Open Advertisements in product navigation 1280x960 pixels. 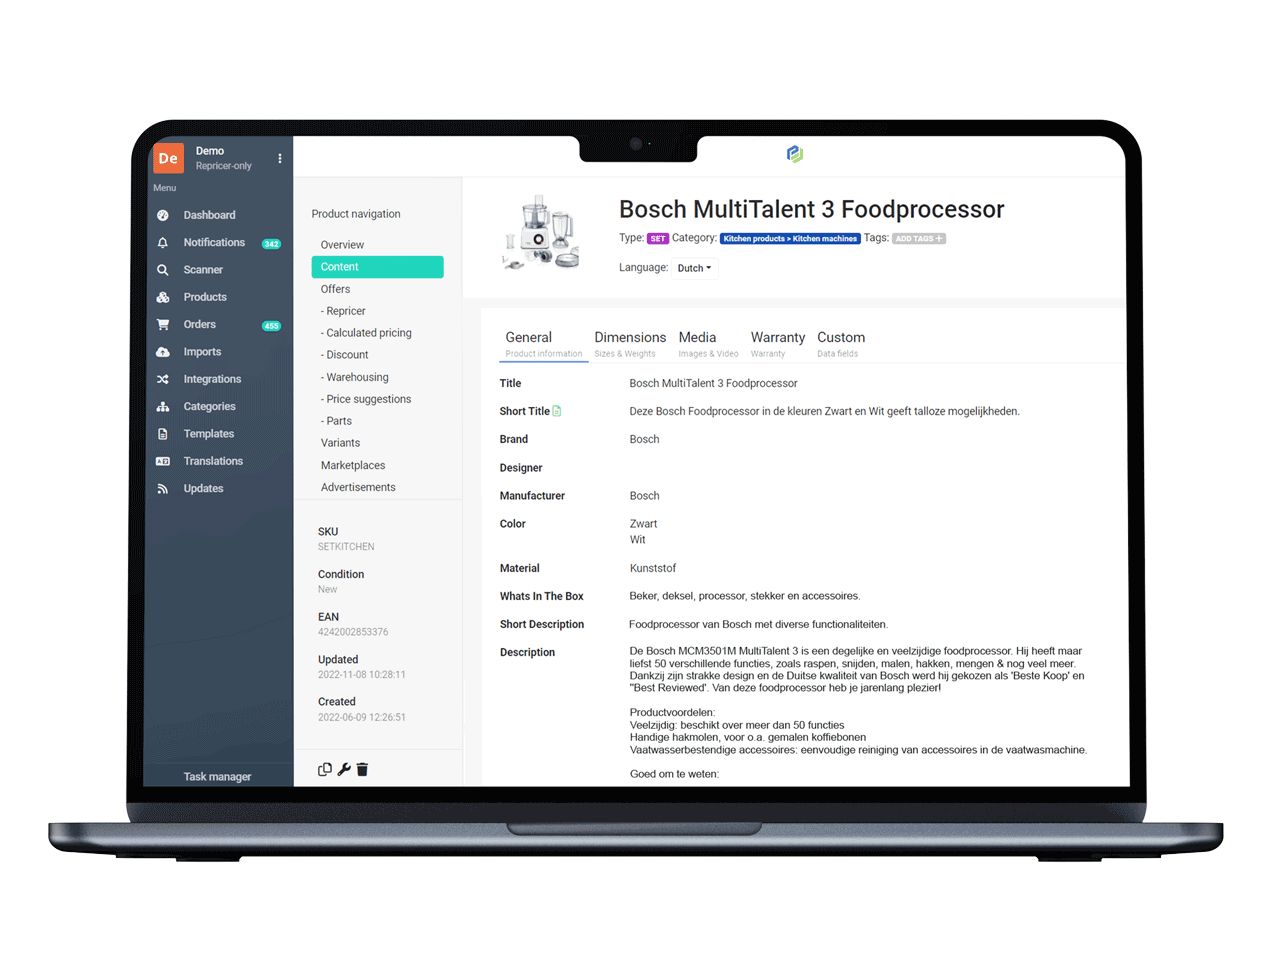(x=358, y=487)
